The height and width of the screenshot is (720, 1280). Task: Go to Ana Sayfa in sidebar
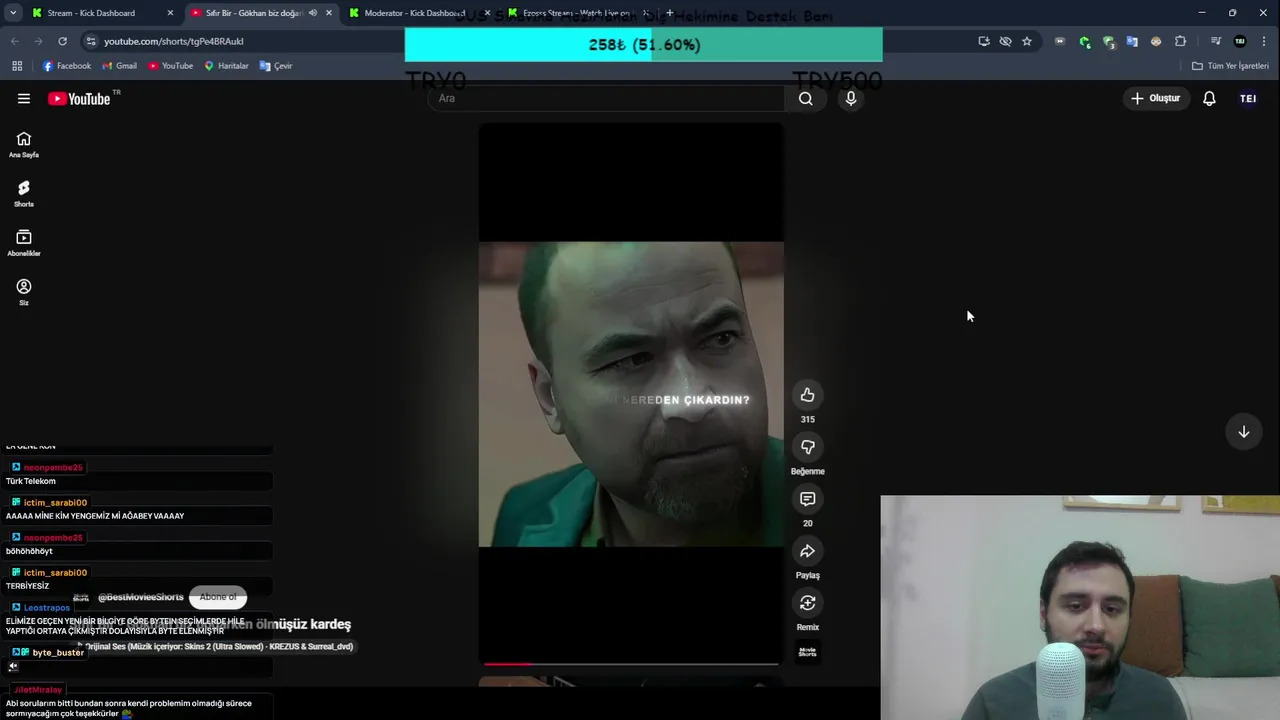click(24, 145)
